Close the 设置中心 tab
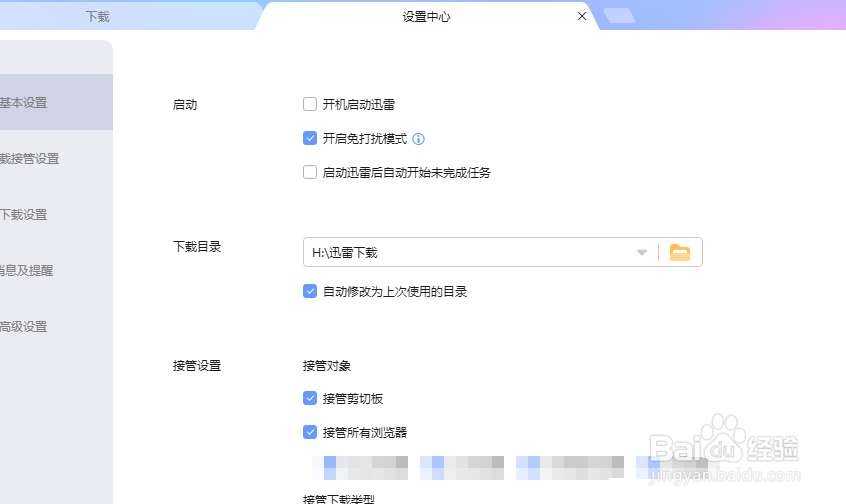Image resolution: width=846 pixels, height=504 pixels. [x=582, y=16]
